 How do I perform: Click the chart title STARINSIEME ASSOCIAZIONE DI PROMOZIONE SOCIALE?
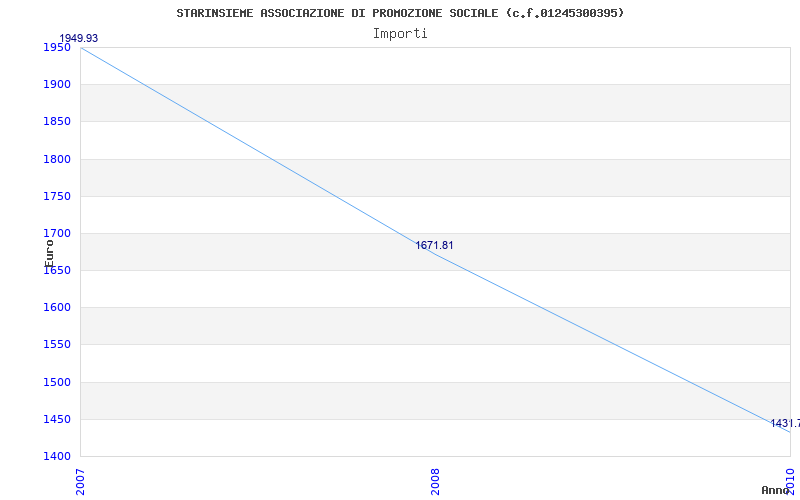pyautogui.click(x=400, y=13)
